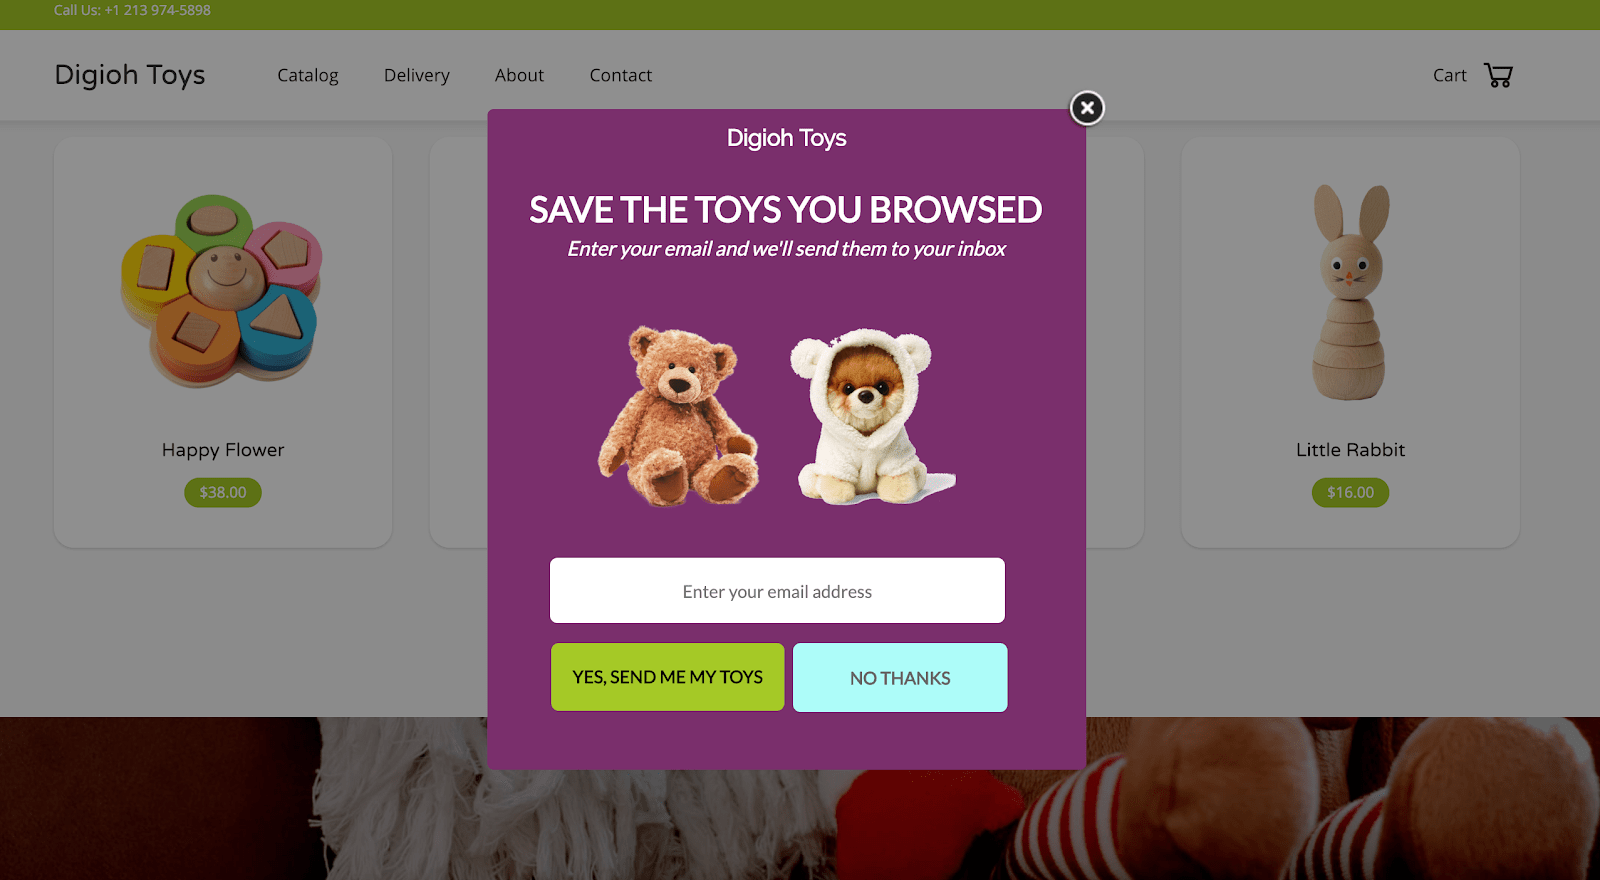Image resolution: width=1600 pixels, height=880 pixels.
Task: Open the Contact page
Action: pyautogui.click(x=621, y=75)
